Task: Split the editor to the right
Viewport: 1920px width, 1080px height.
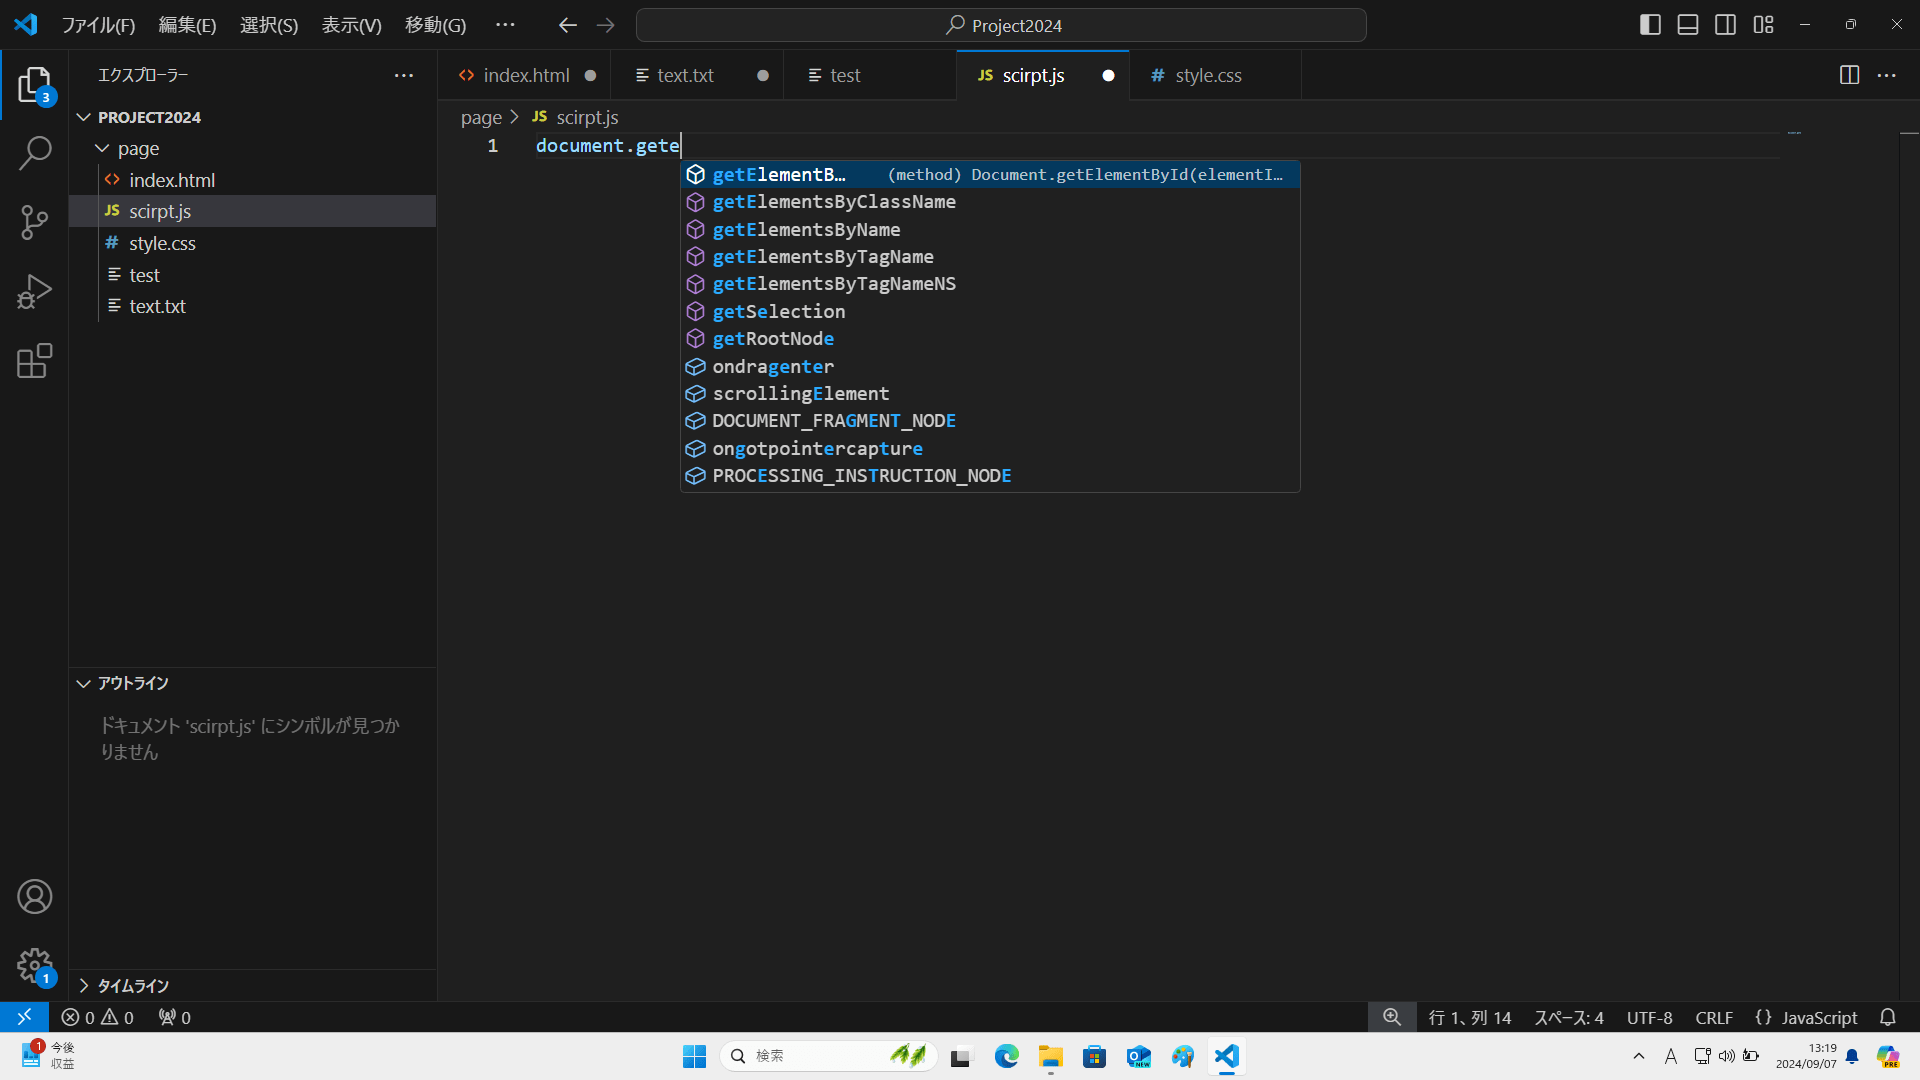Action: 1850,75
